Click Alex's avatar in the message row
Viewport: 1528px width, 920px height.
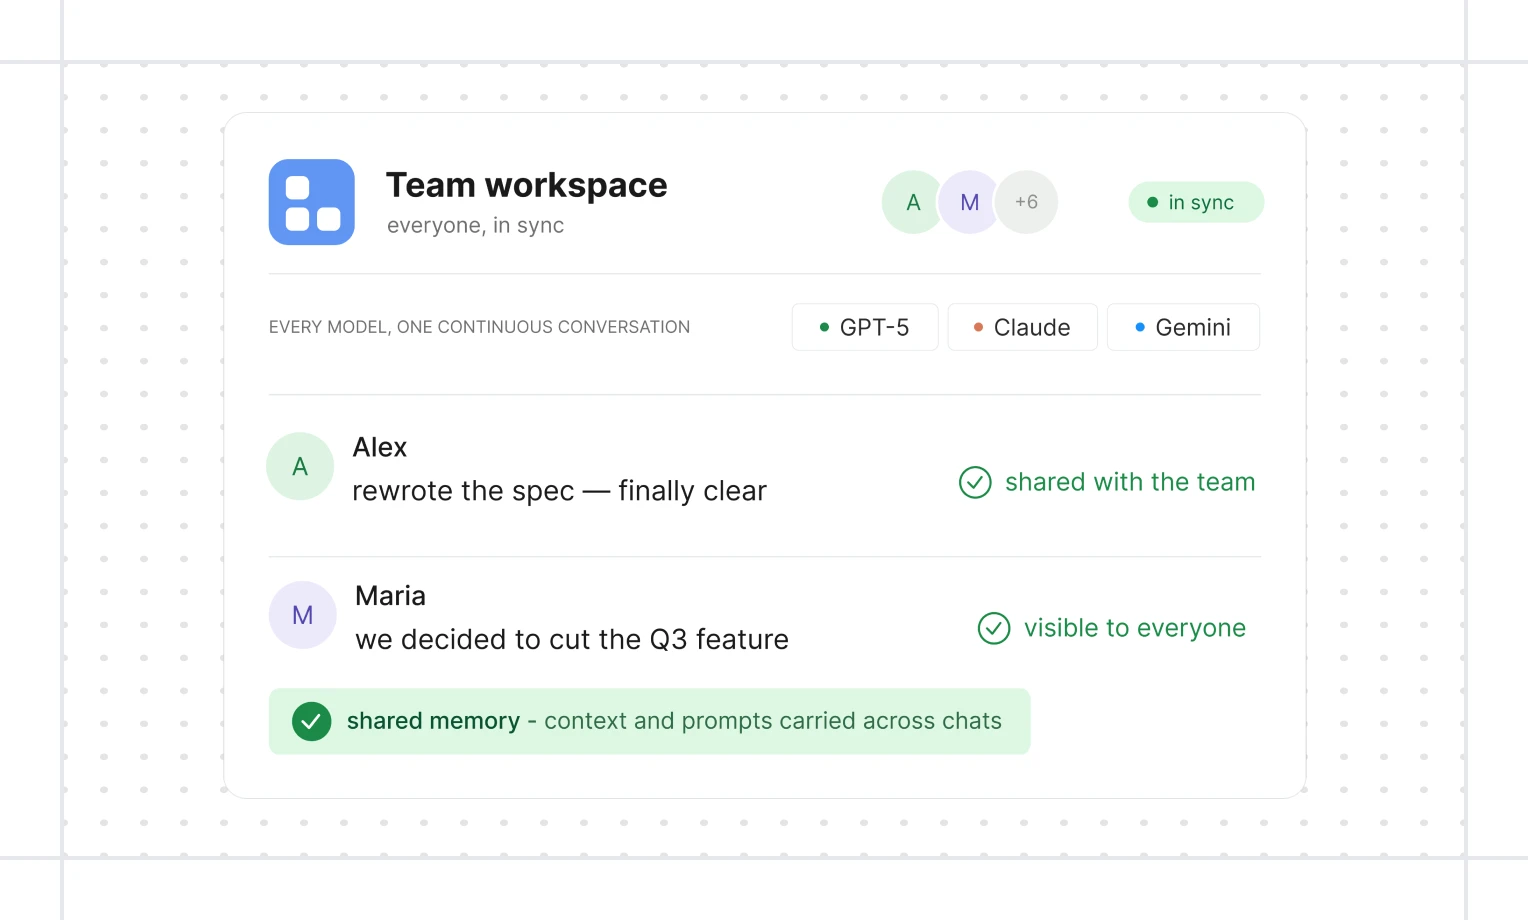pos(300,466)
